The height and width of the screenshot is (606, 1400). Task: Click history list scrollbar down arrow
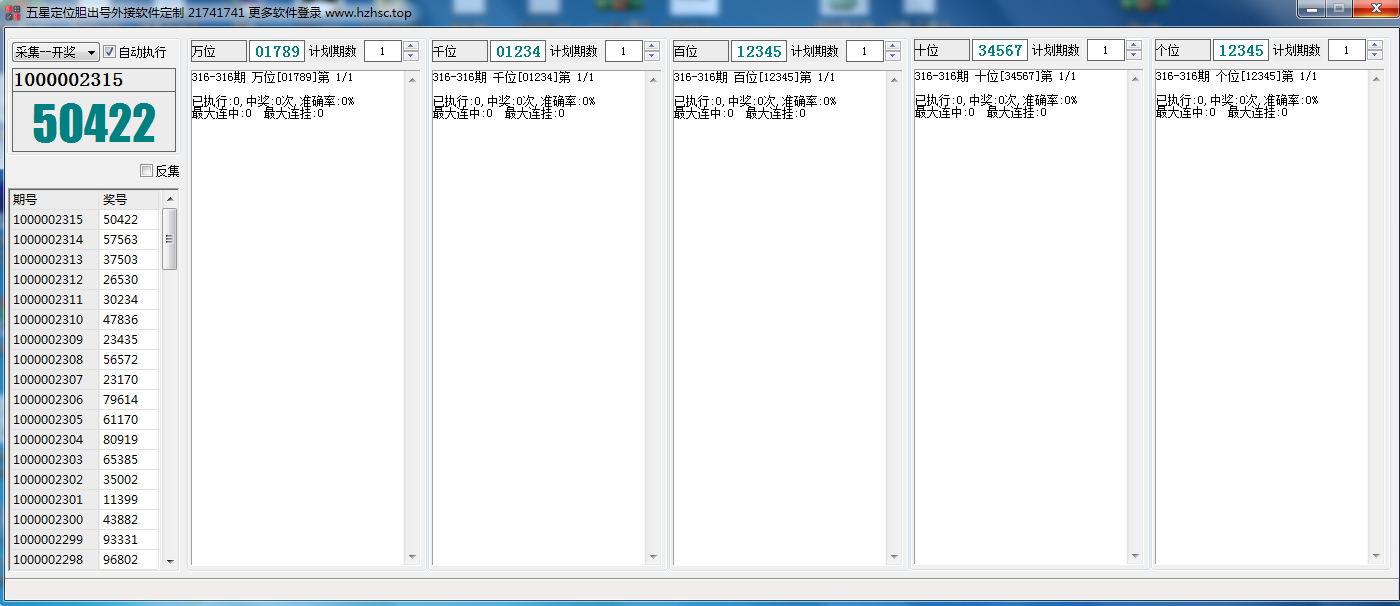tap(169, 561)
